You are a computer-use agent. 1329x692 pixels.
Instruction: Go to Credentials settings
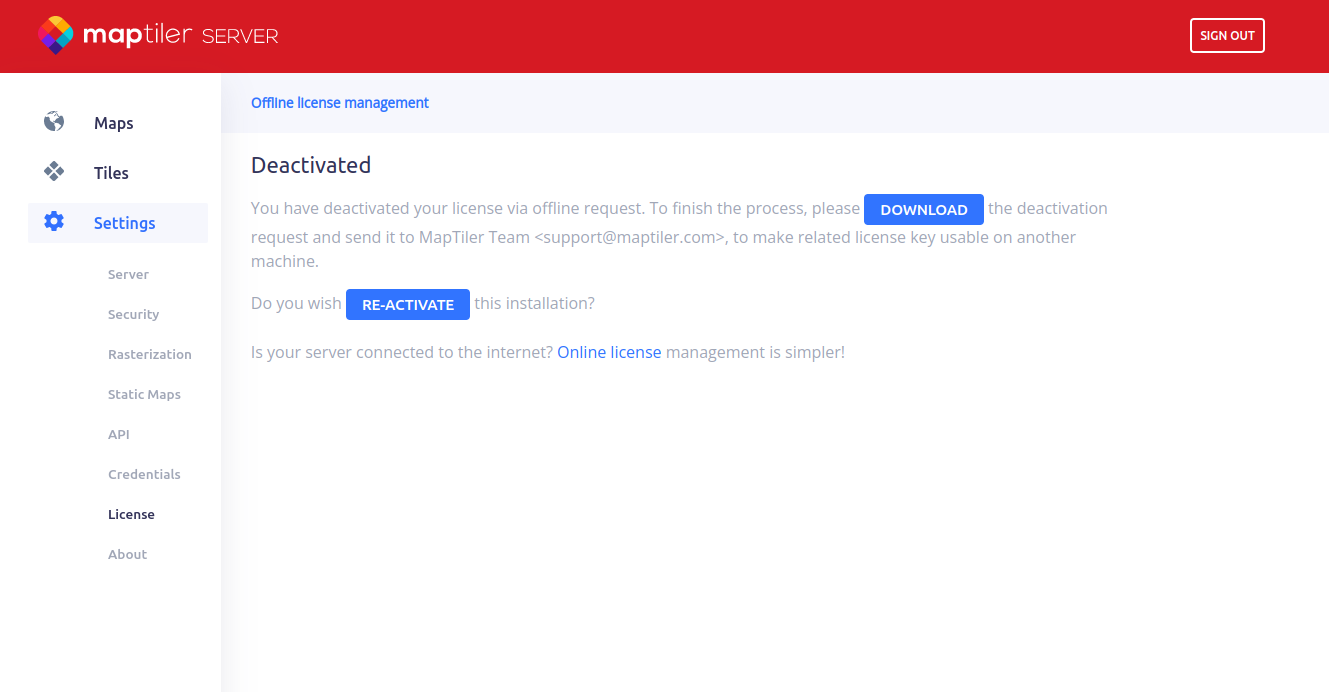click(144, 474)
